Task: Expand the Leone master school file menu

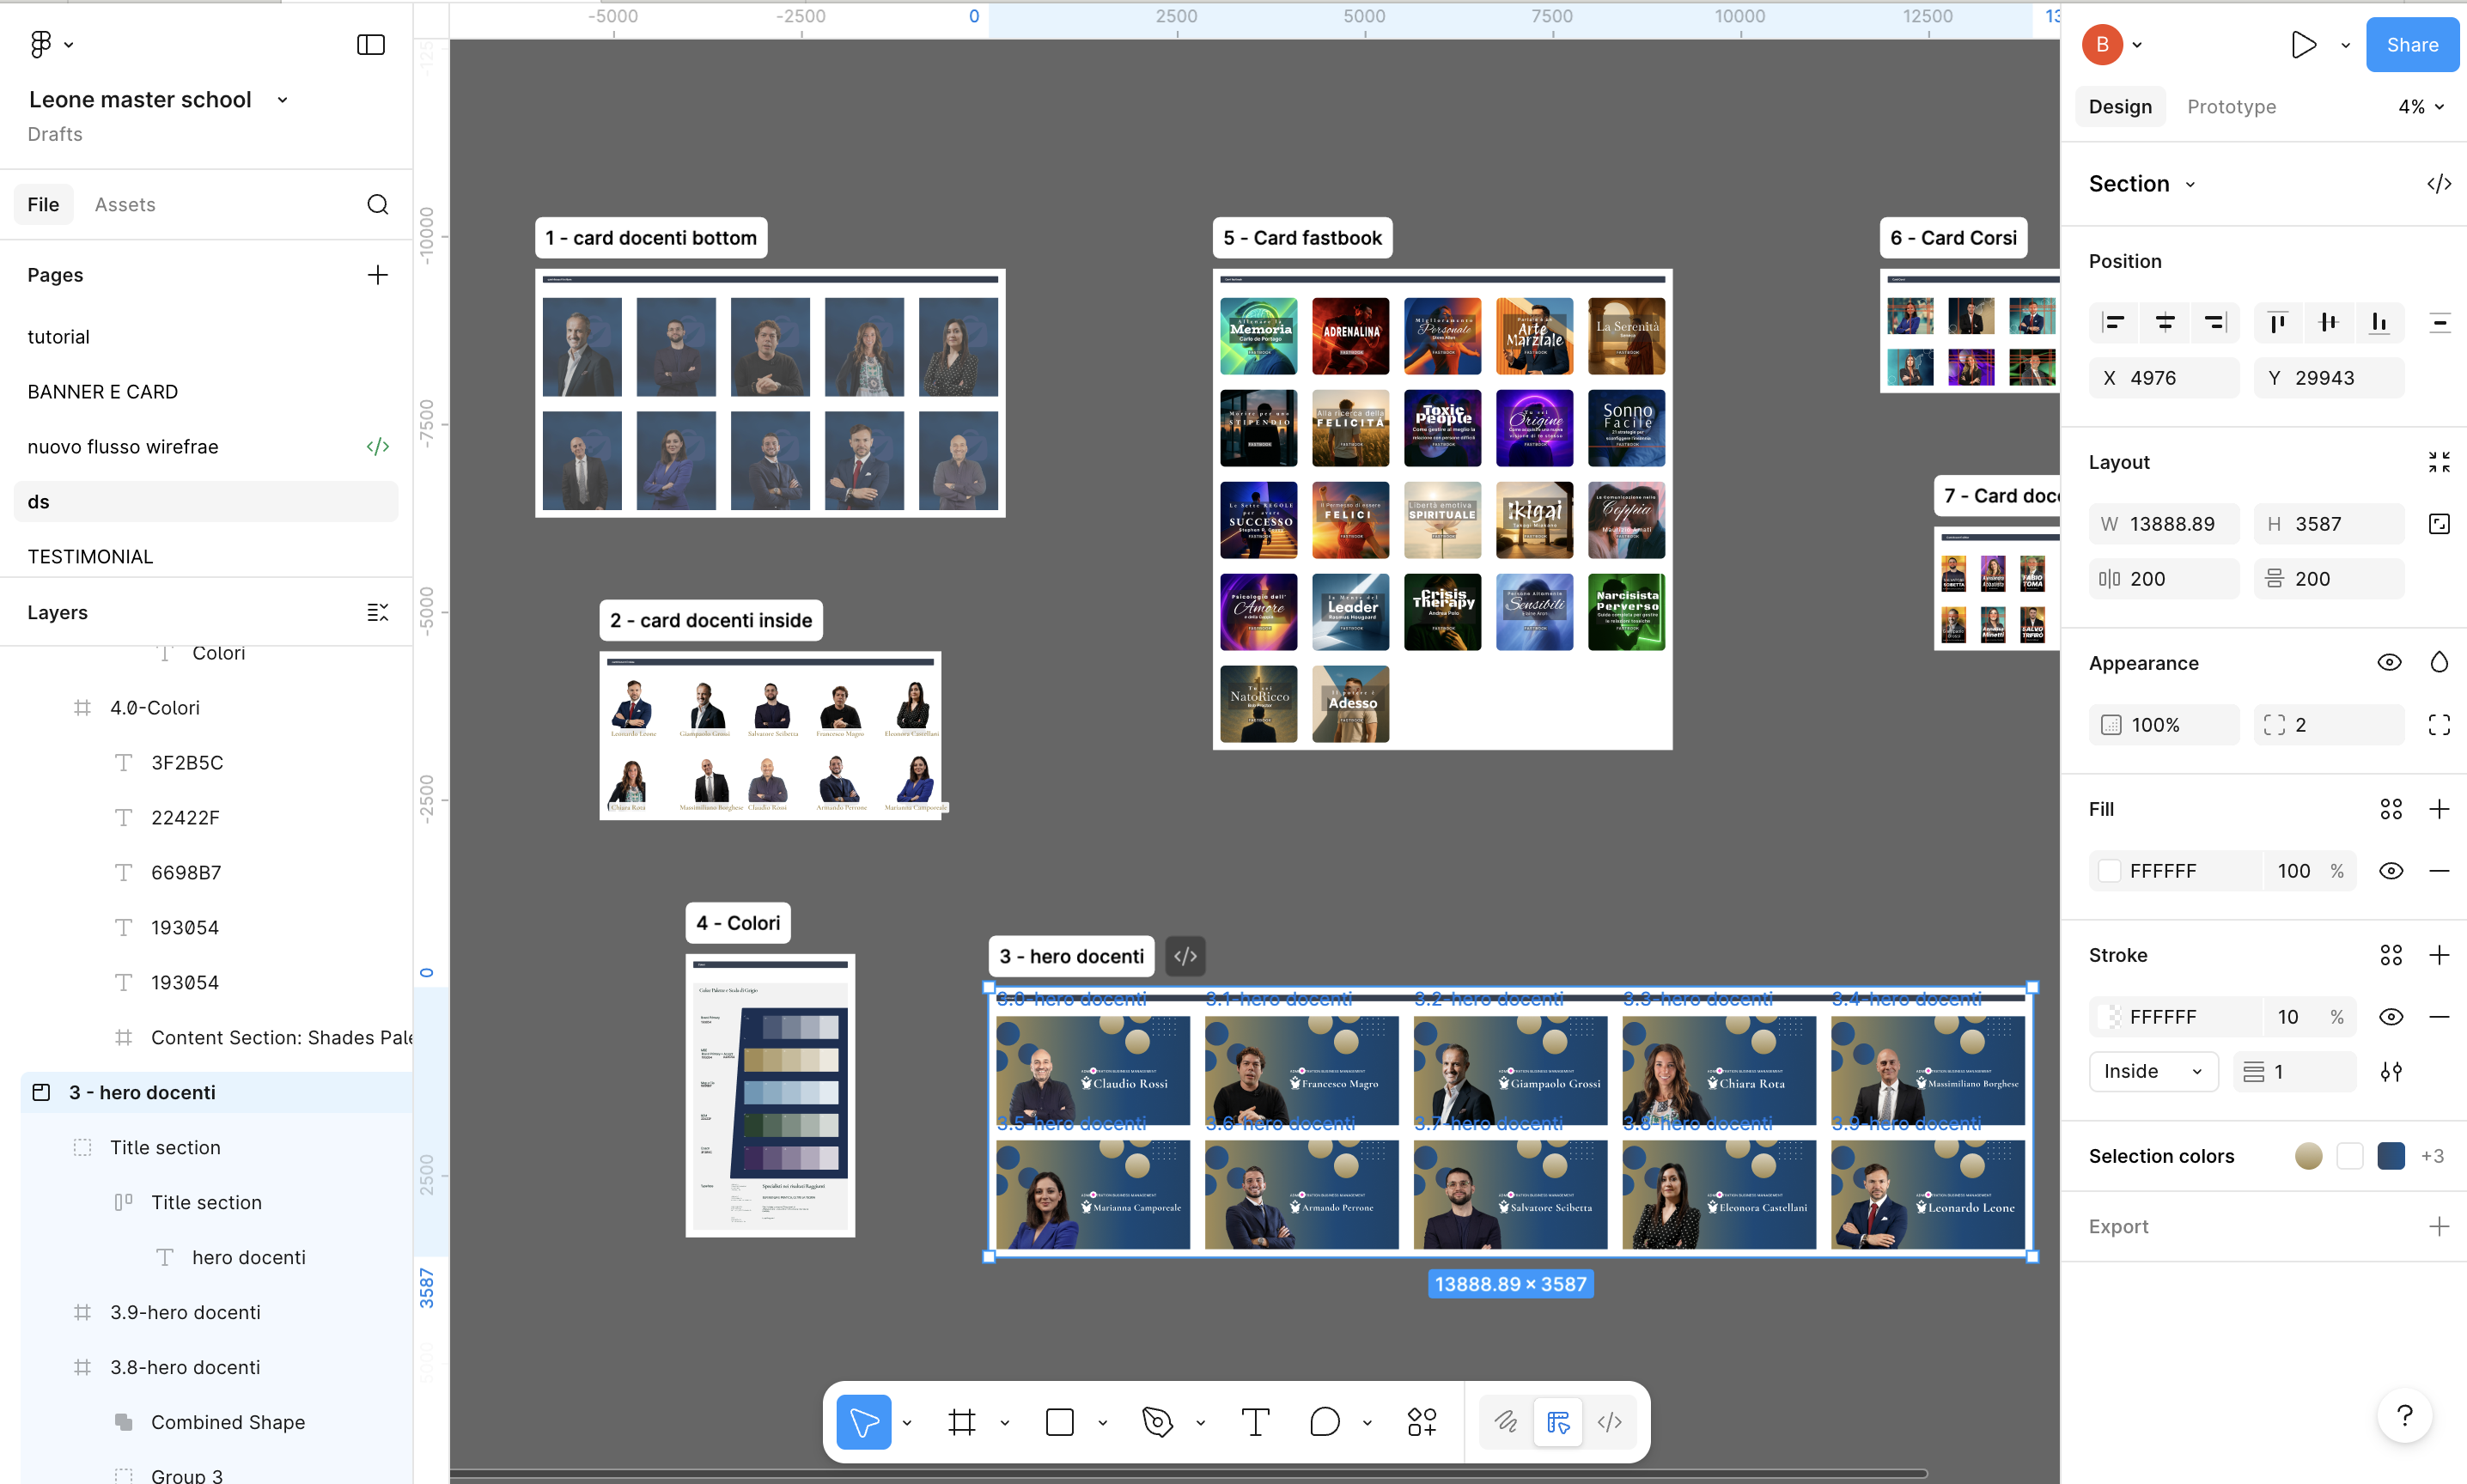Action: pos(283,99)
